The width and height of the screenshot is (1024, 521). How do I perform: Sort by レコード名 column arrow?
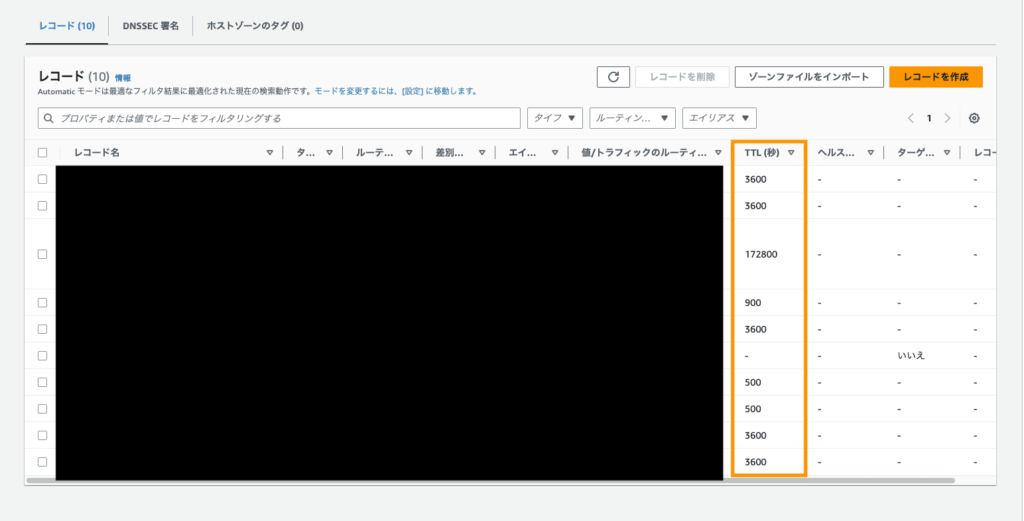(270, 153)
